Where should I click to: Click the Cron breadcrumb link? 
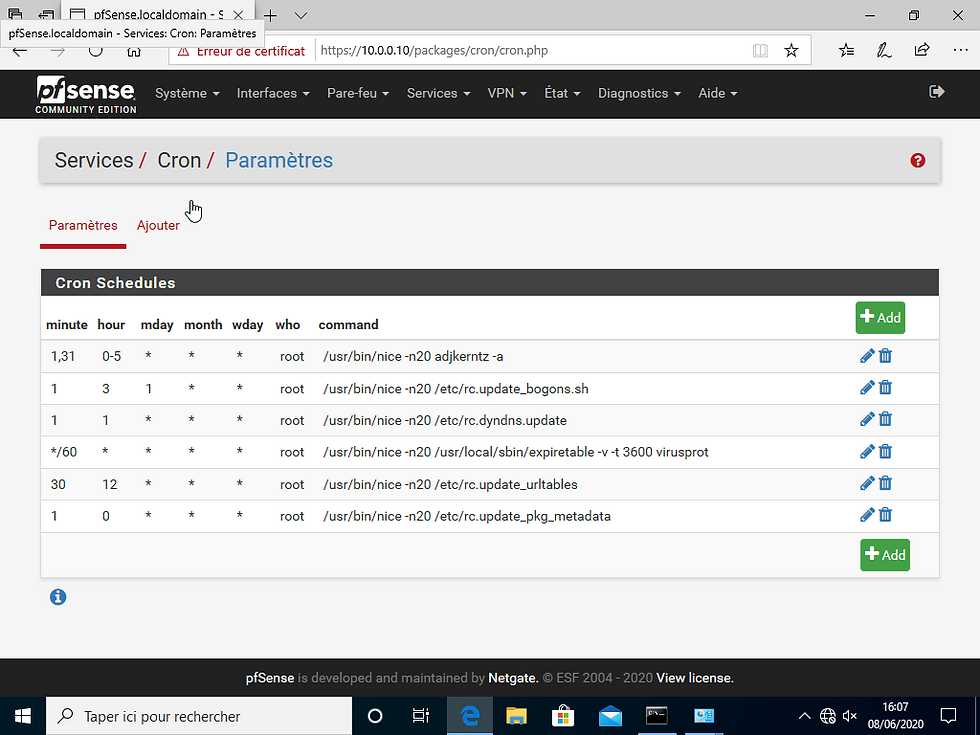[179, 161]
